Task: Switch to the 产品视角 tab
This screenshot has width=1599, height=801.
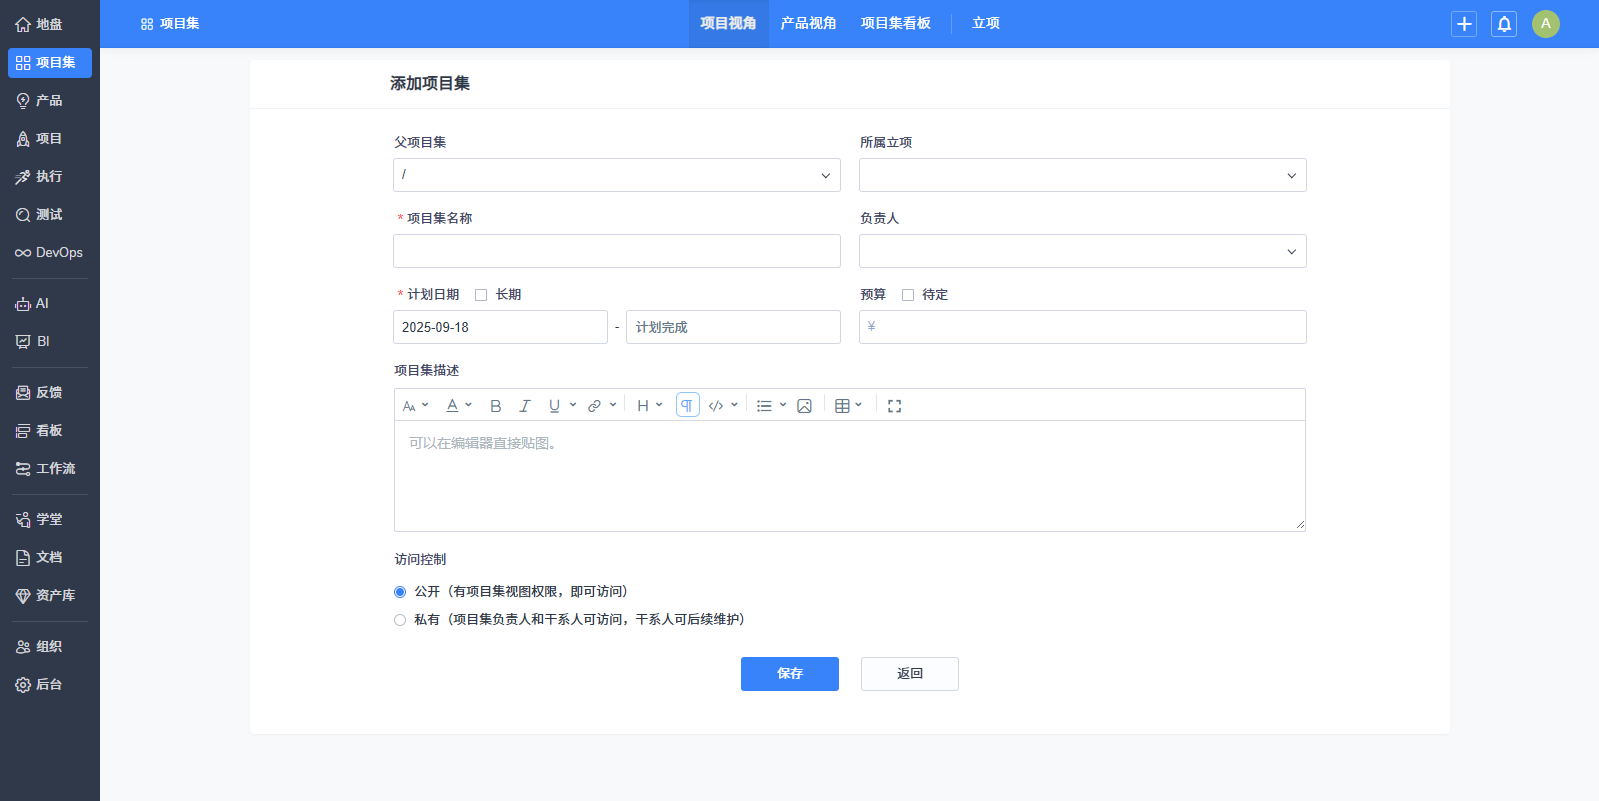Action: [808, 24]
